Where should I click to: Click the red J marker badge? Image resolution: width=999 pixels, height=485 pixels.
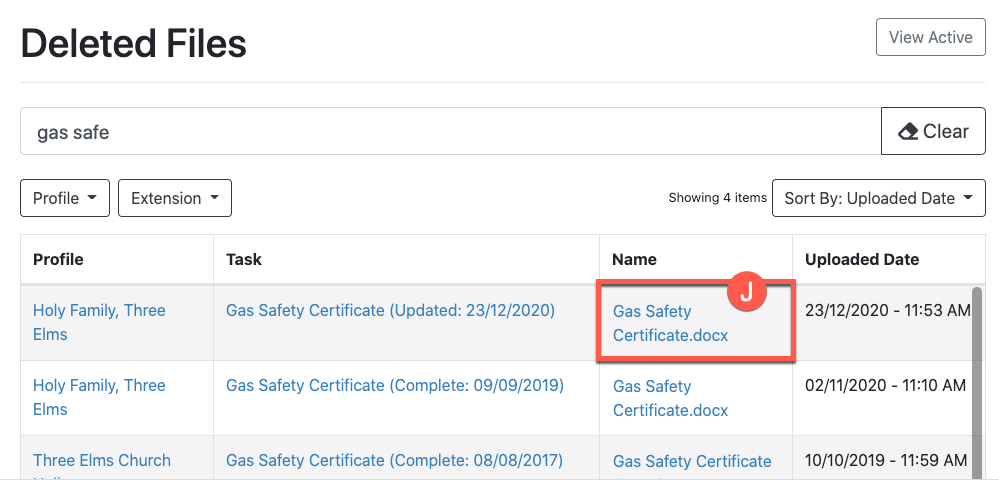[746, 294]
